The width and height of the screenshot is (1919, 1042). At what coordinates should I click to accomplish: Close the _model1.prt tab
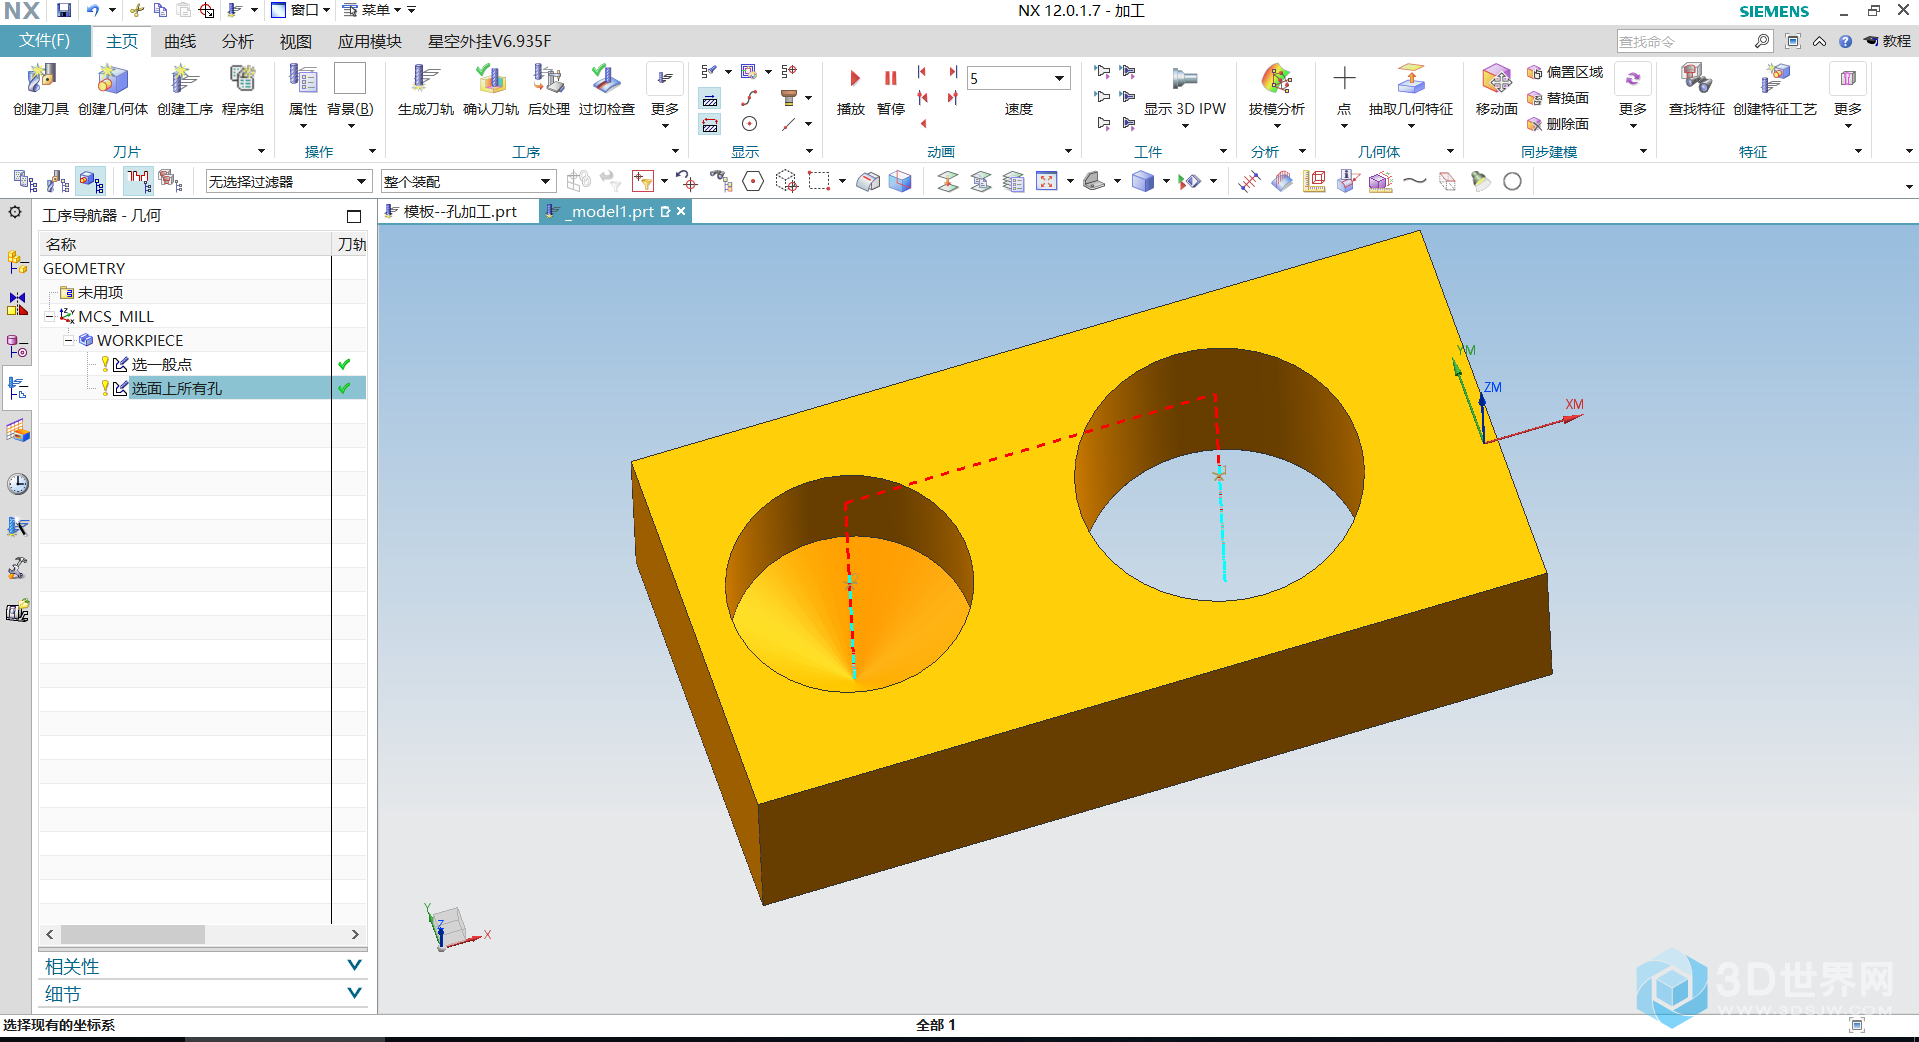pos(681,211)
